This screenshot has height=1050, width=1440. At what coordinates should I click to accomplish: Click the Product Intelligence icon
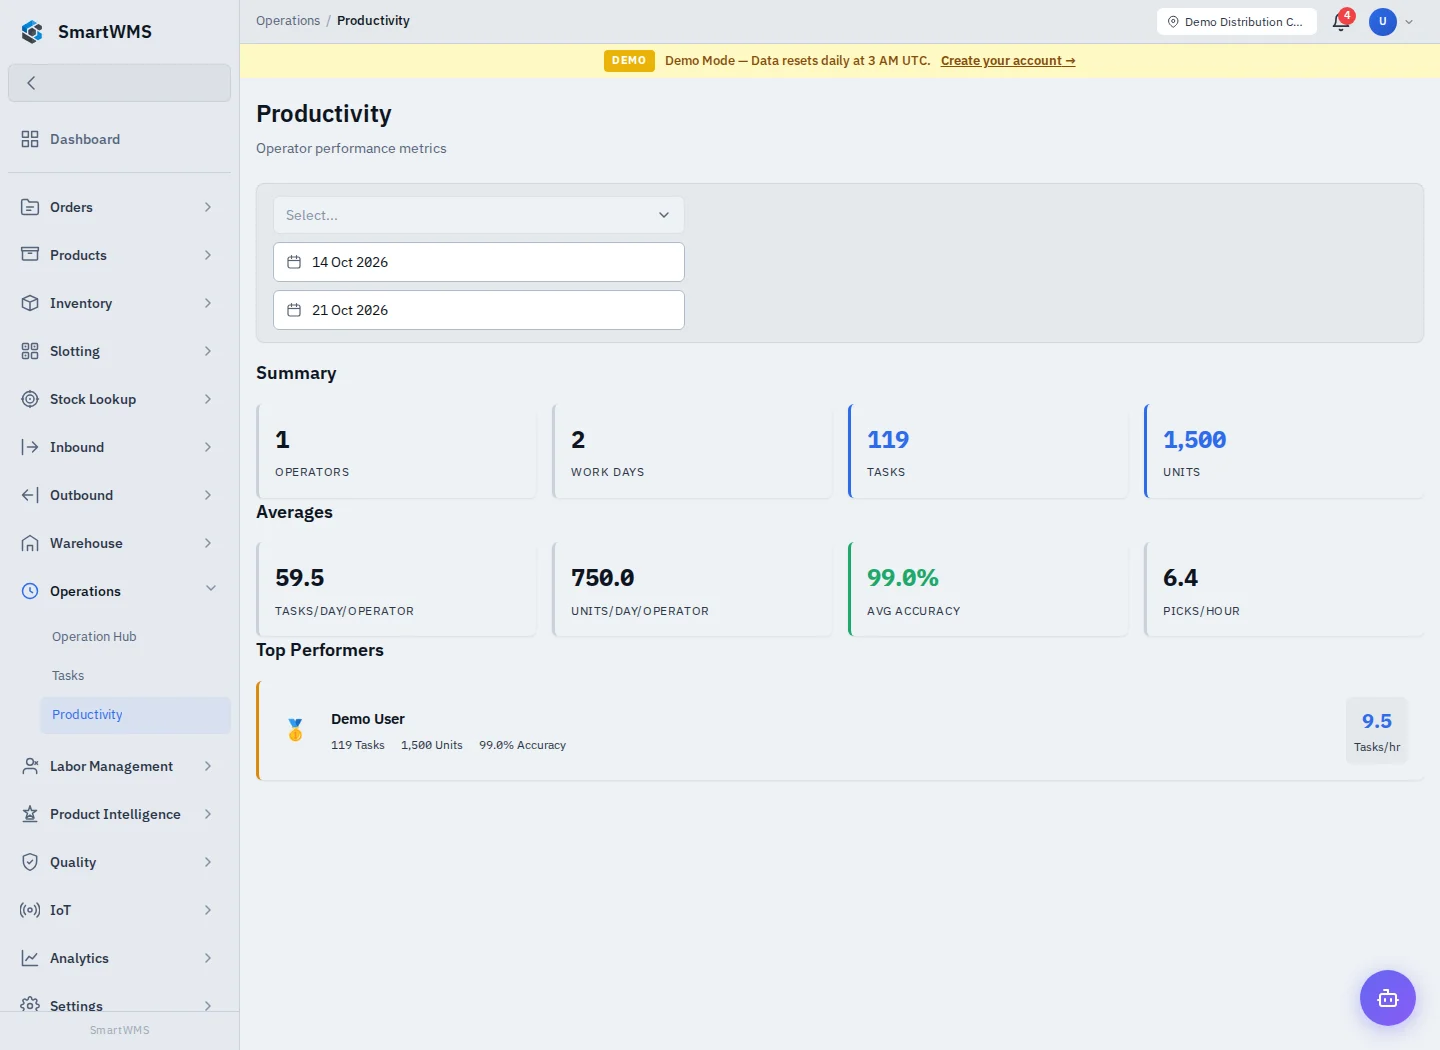[30, 814]
